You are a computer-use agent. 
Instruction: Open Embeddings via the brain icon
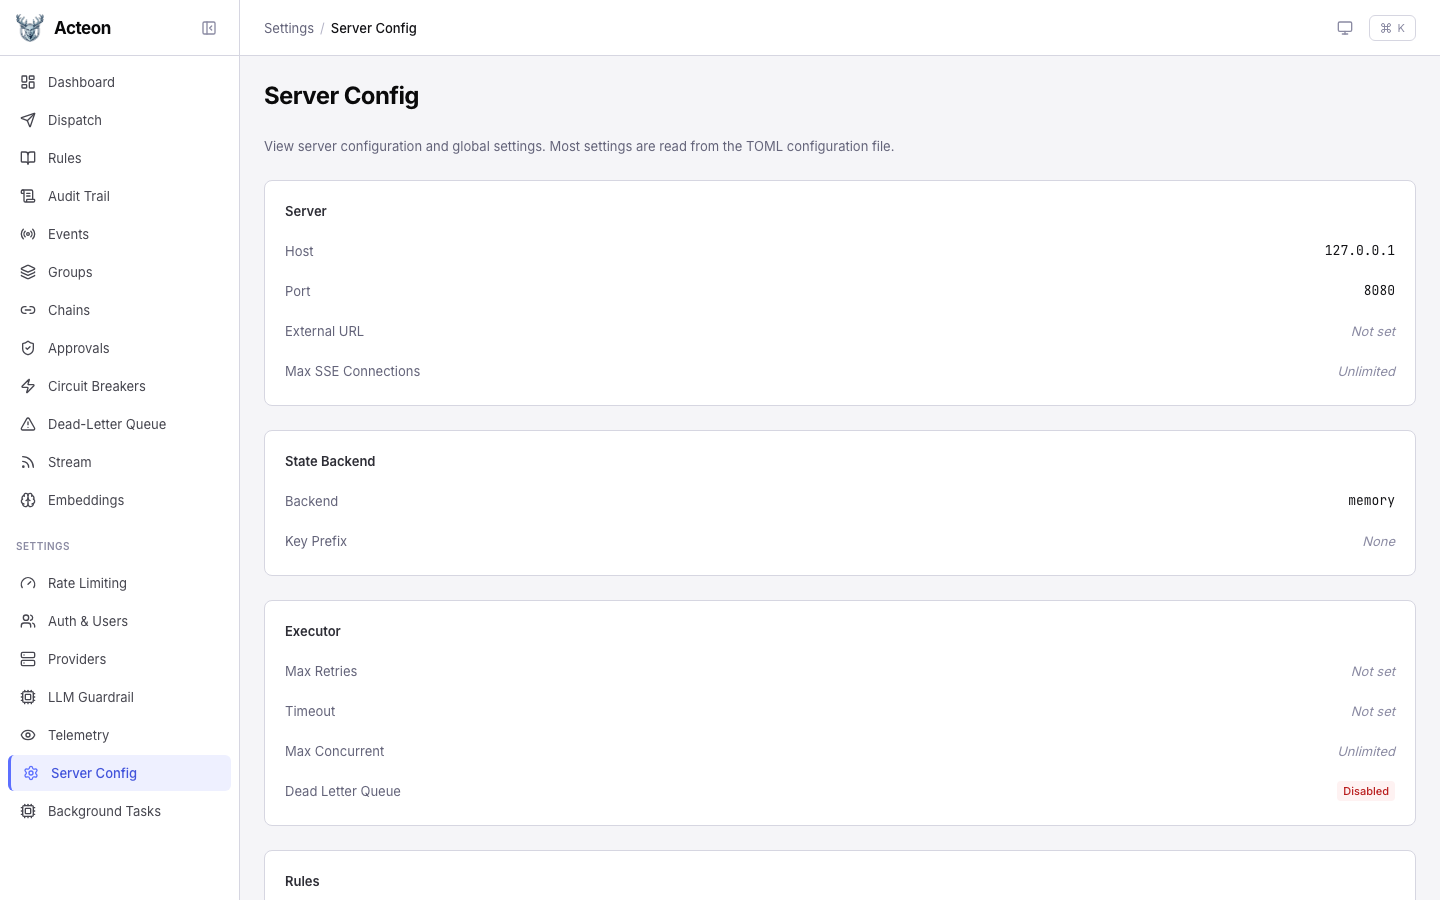coord(28,500)
